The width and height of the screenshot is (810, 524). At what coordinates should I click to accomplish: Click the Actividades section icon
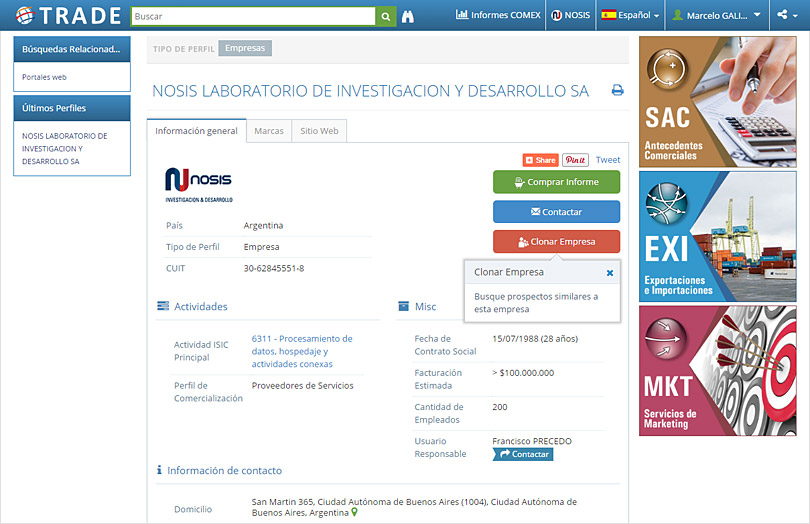point(163,306)
